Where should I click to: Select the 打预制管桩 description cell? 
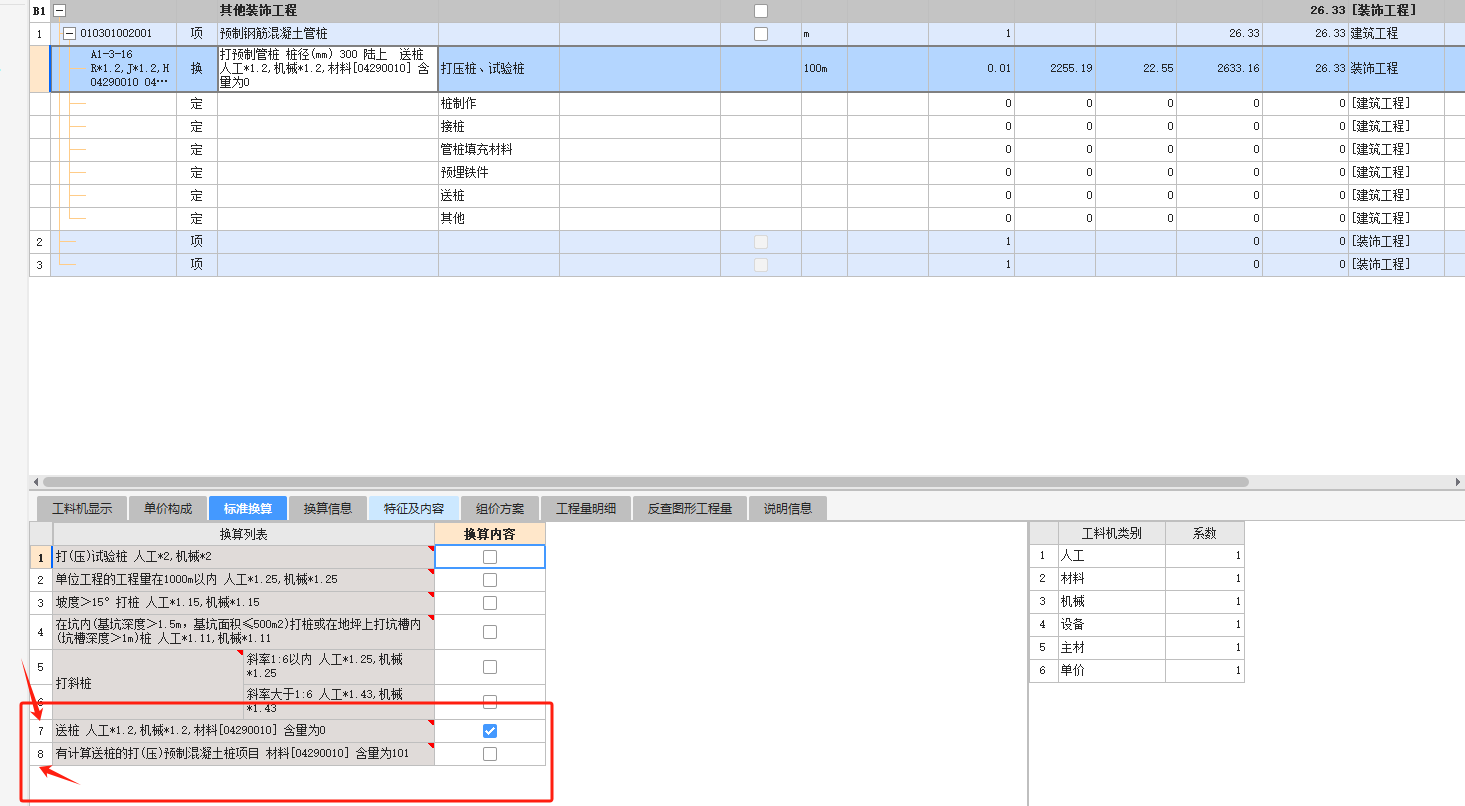pyautogui.click(x=328, y=68)
